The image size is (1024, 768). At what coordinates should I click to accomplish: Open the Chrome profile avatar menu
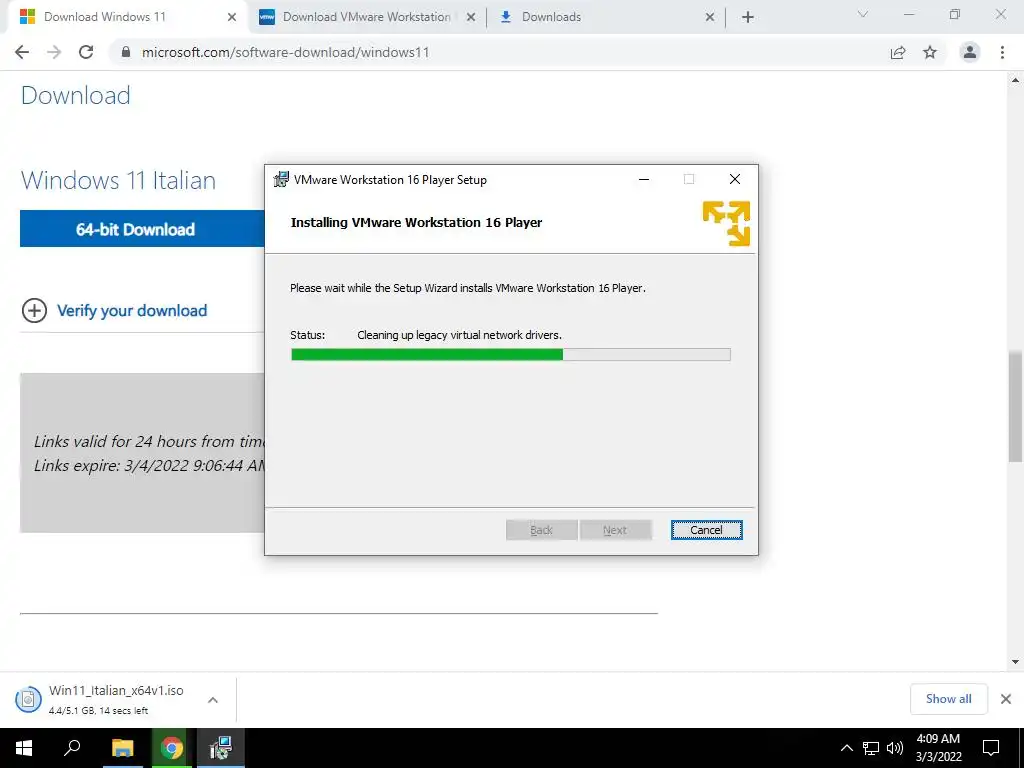970,52
